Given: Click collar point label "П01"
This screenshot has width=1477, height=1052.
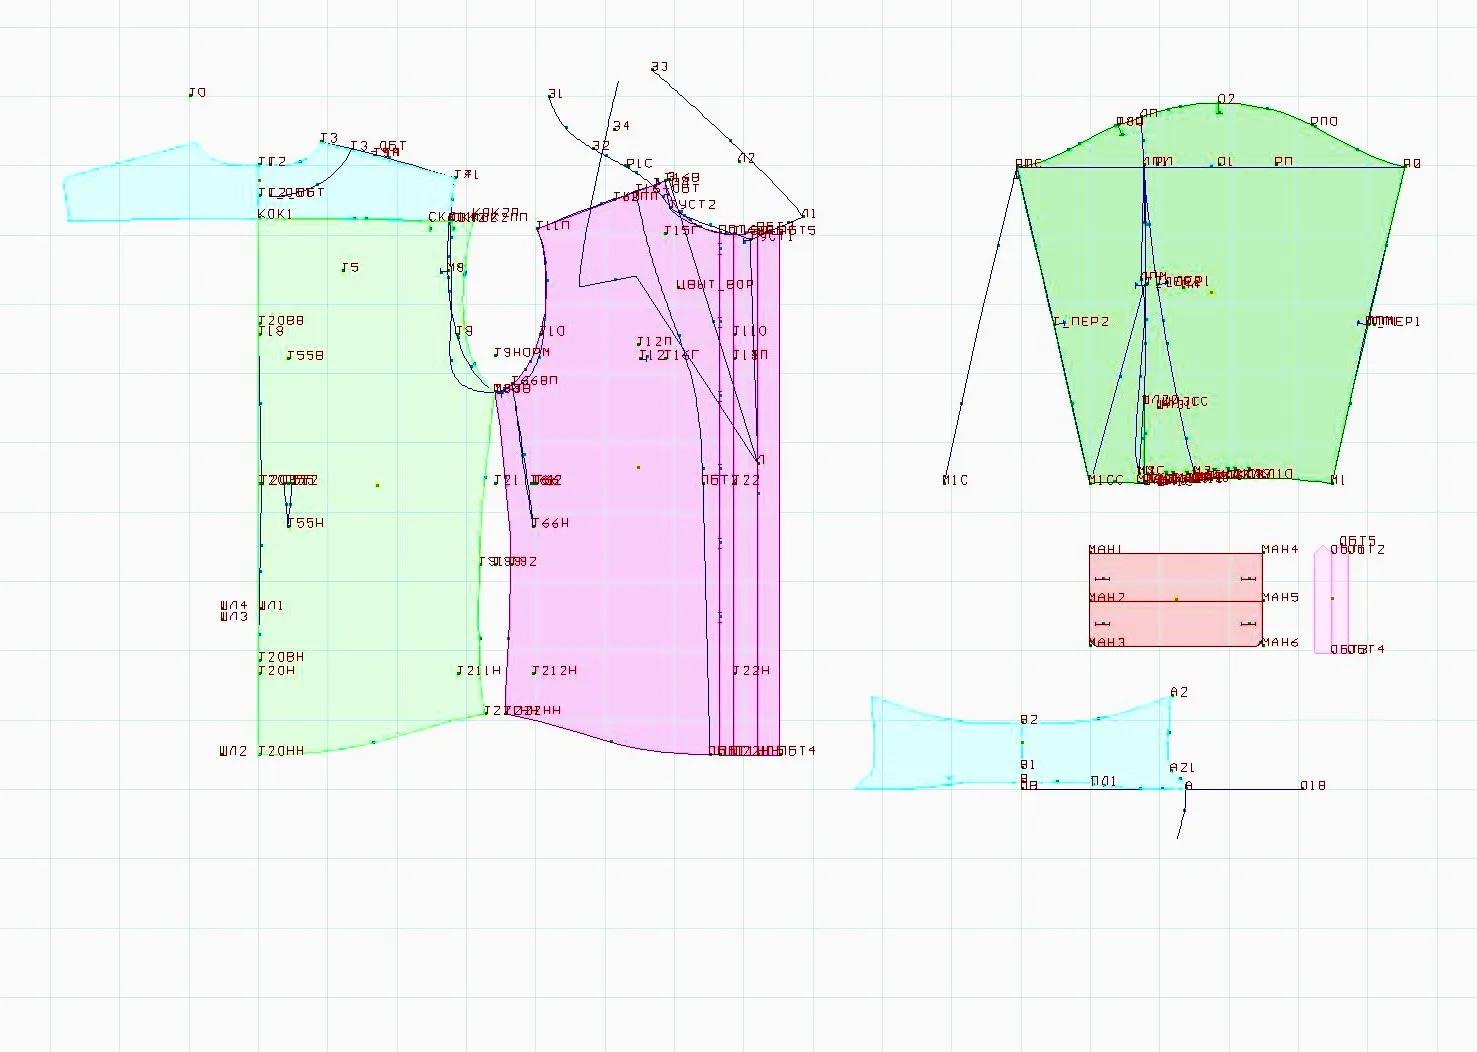Looking at the screenshot, I should point(1104,782).
